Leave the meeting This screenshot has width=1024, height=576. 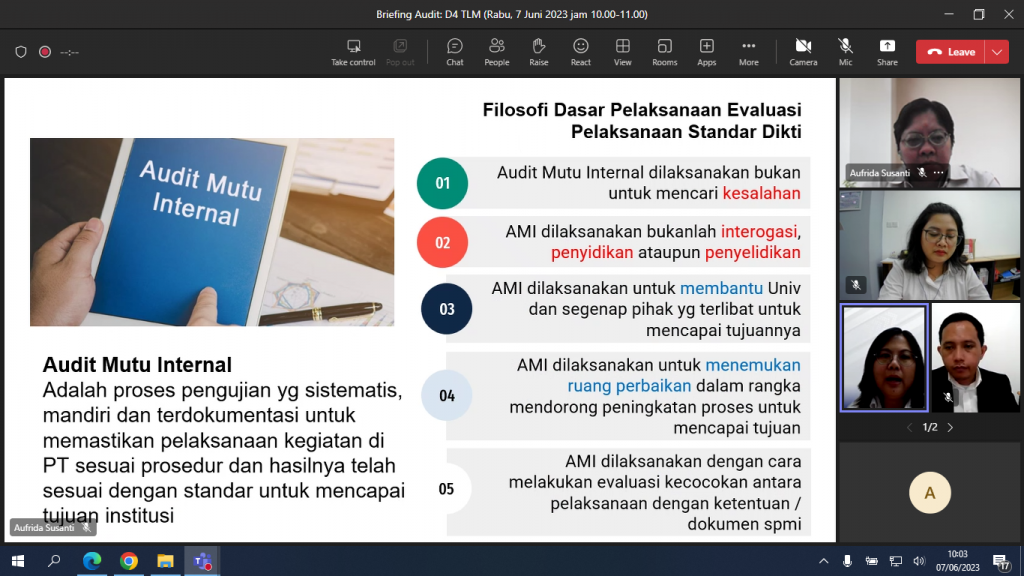coord(950,52)
